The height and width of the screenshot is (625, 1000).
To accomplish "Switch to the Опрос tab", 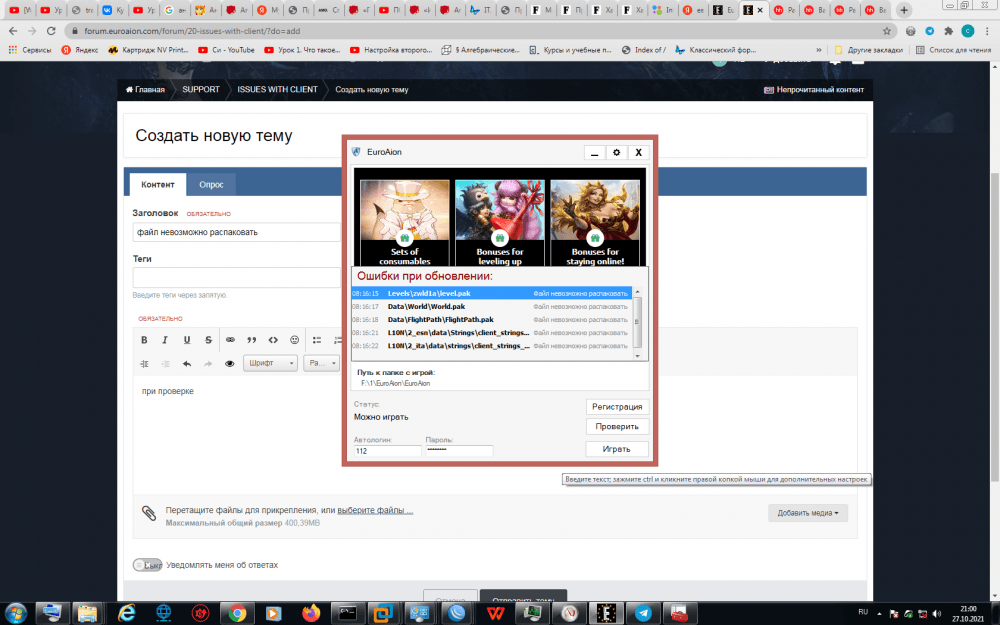I will 211,184.
